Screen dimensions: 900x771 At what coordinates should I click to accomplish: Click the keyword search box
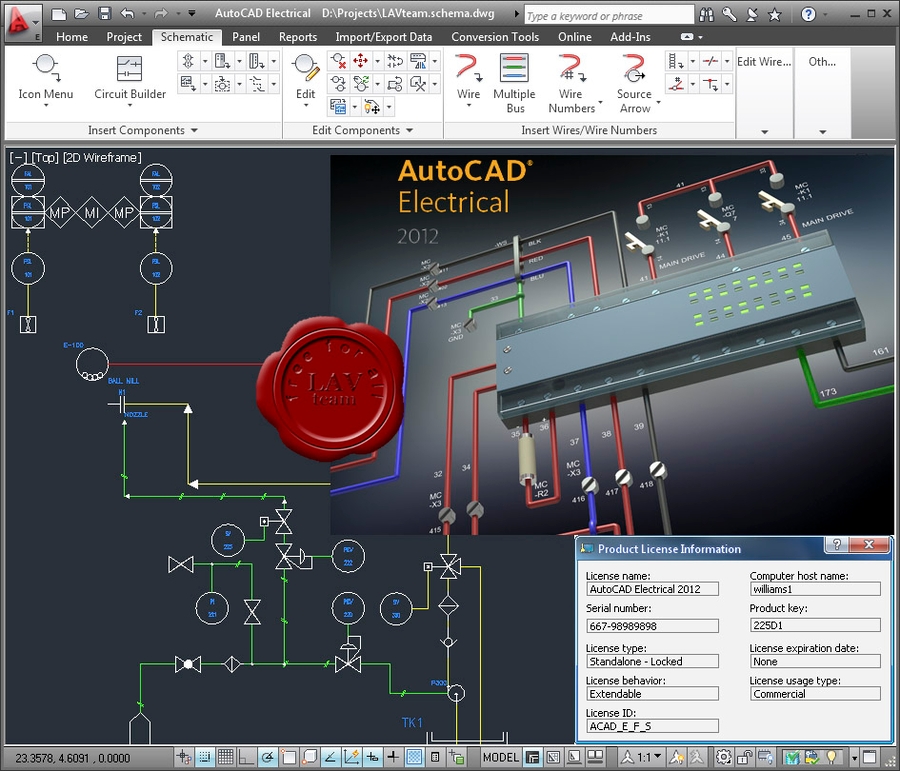coord(608,16)
